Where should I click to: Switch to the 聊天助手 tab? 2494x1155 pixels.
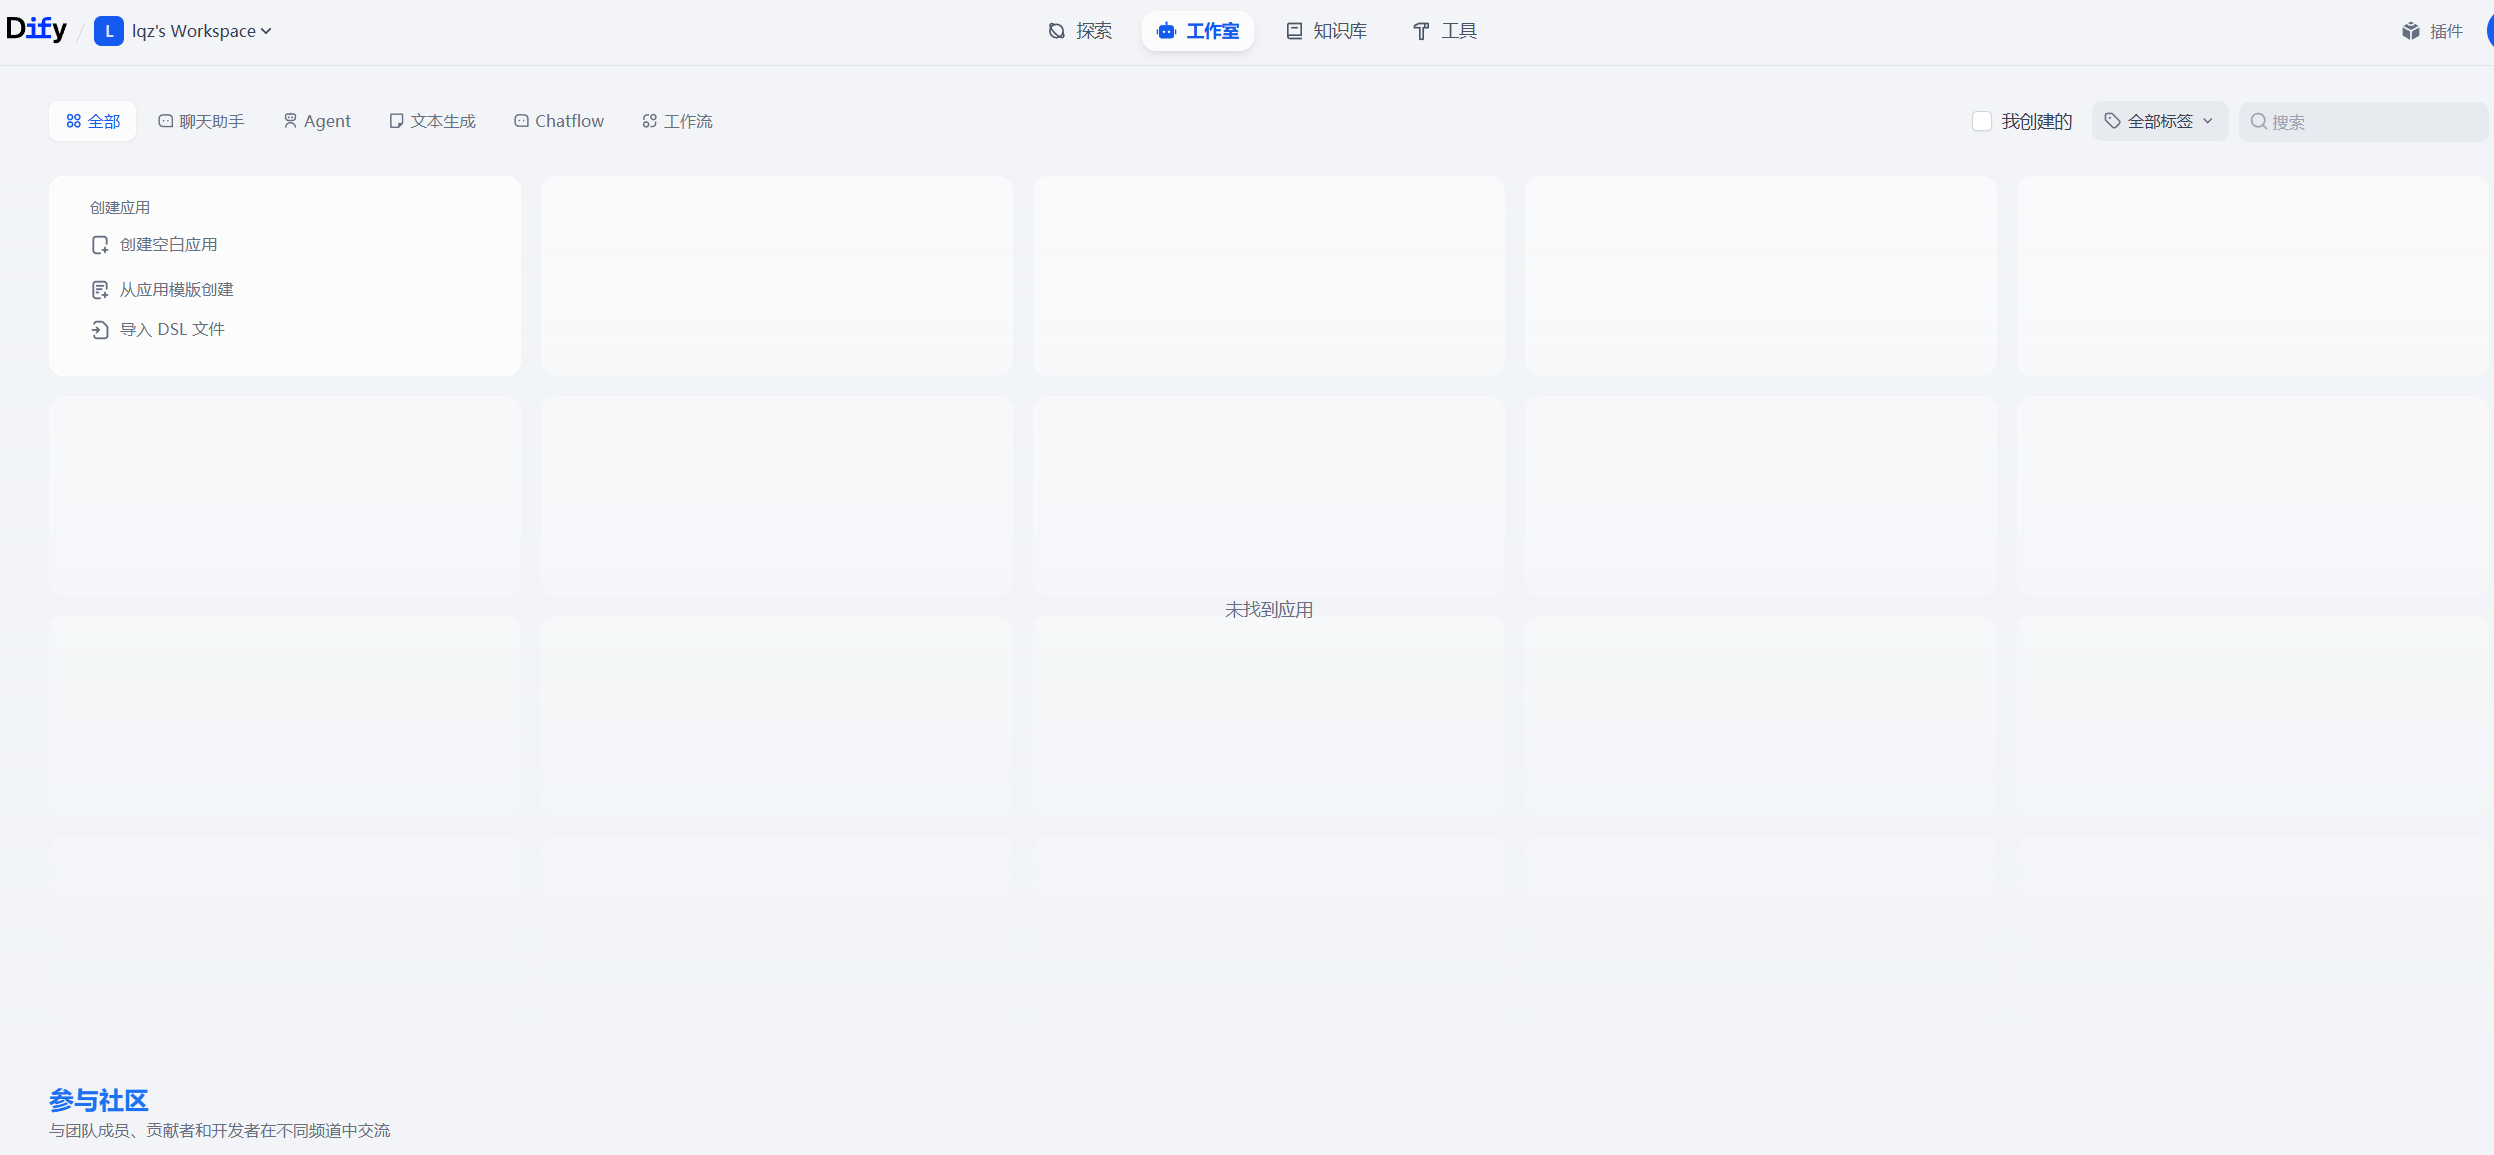(201, 121)
